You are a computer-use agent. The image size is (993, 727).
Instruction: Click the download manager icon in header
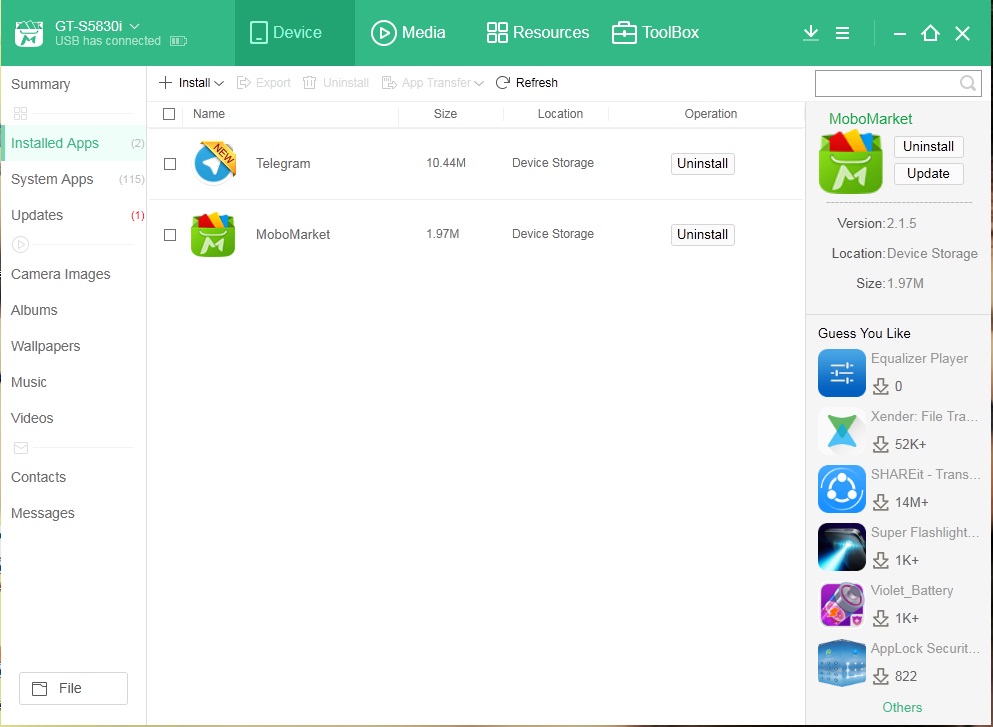pyautogui.click(x=811, y=33)
